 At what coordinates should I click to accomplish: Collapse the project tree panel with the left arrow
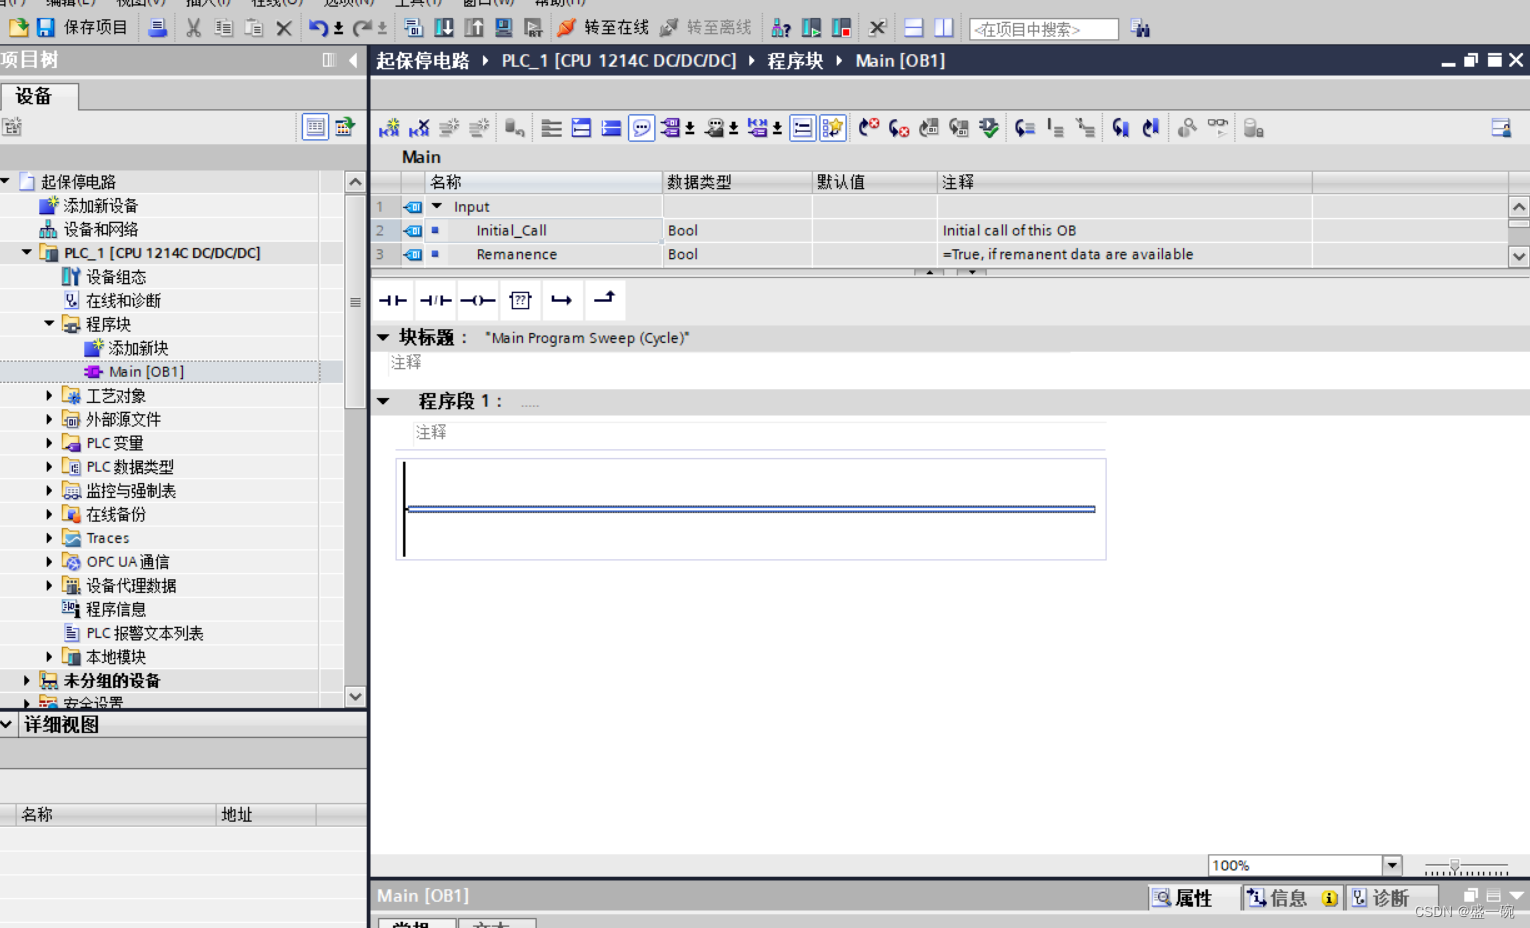click(353, 60)
